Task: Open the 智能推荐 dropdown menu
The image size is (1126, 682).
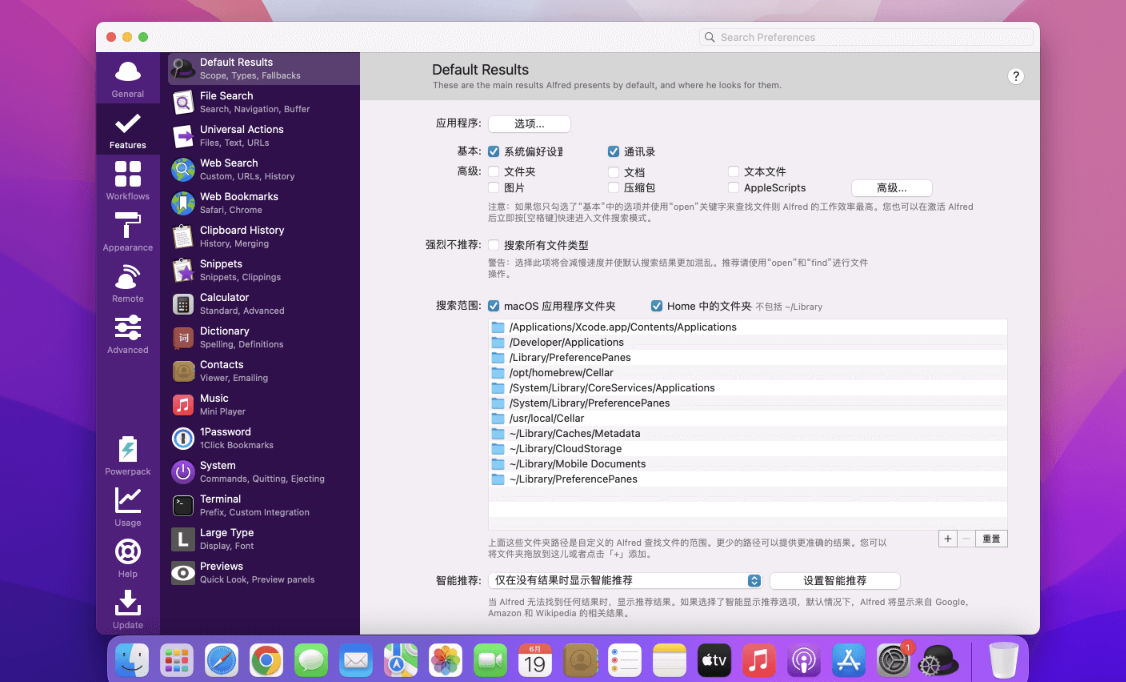Action: [x=625, y=580]
